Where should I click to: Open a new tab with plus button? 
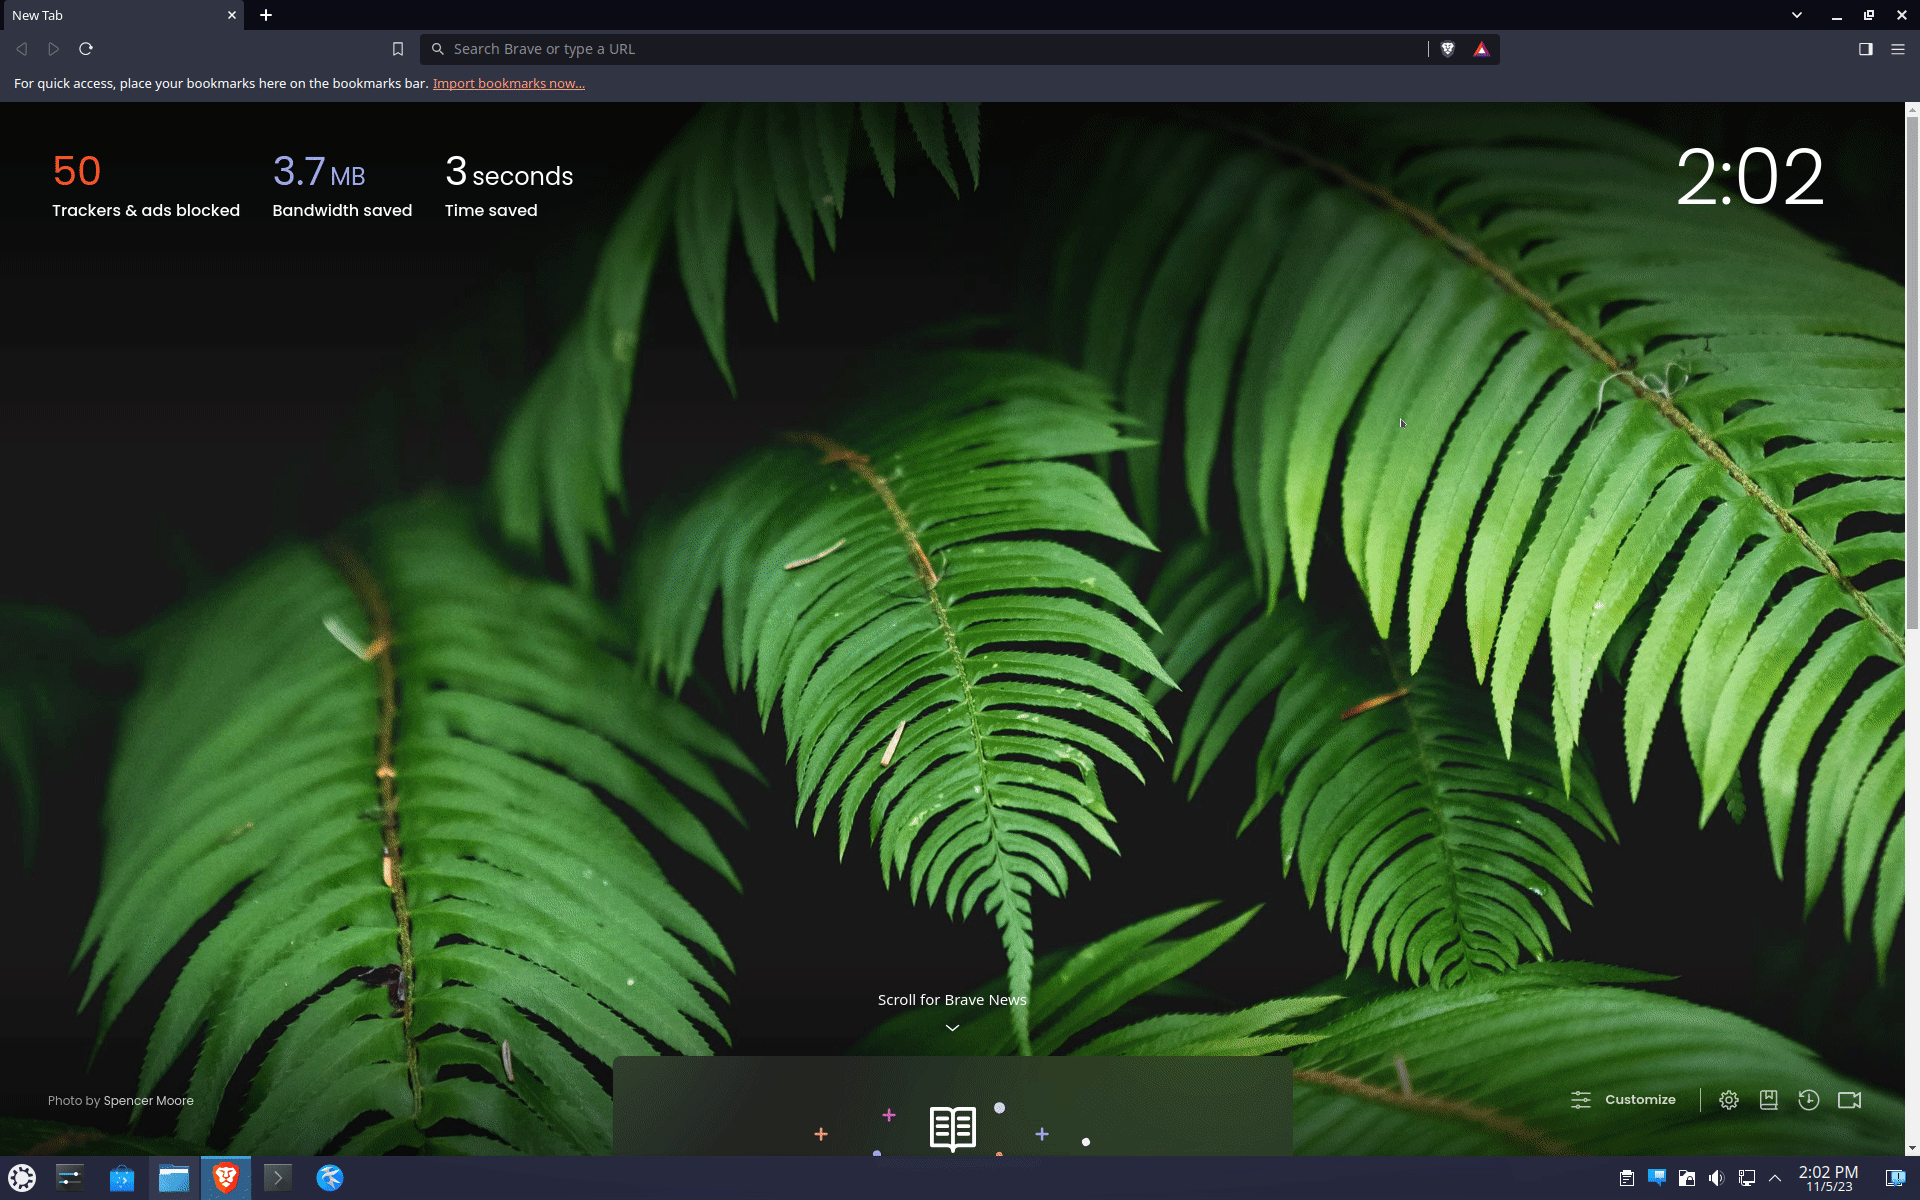pyautogui.click(x=266, y=15)
